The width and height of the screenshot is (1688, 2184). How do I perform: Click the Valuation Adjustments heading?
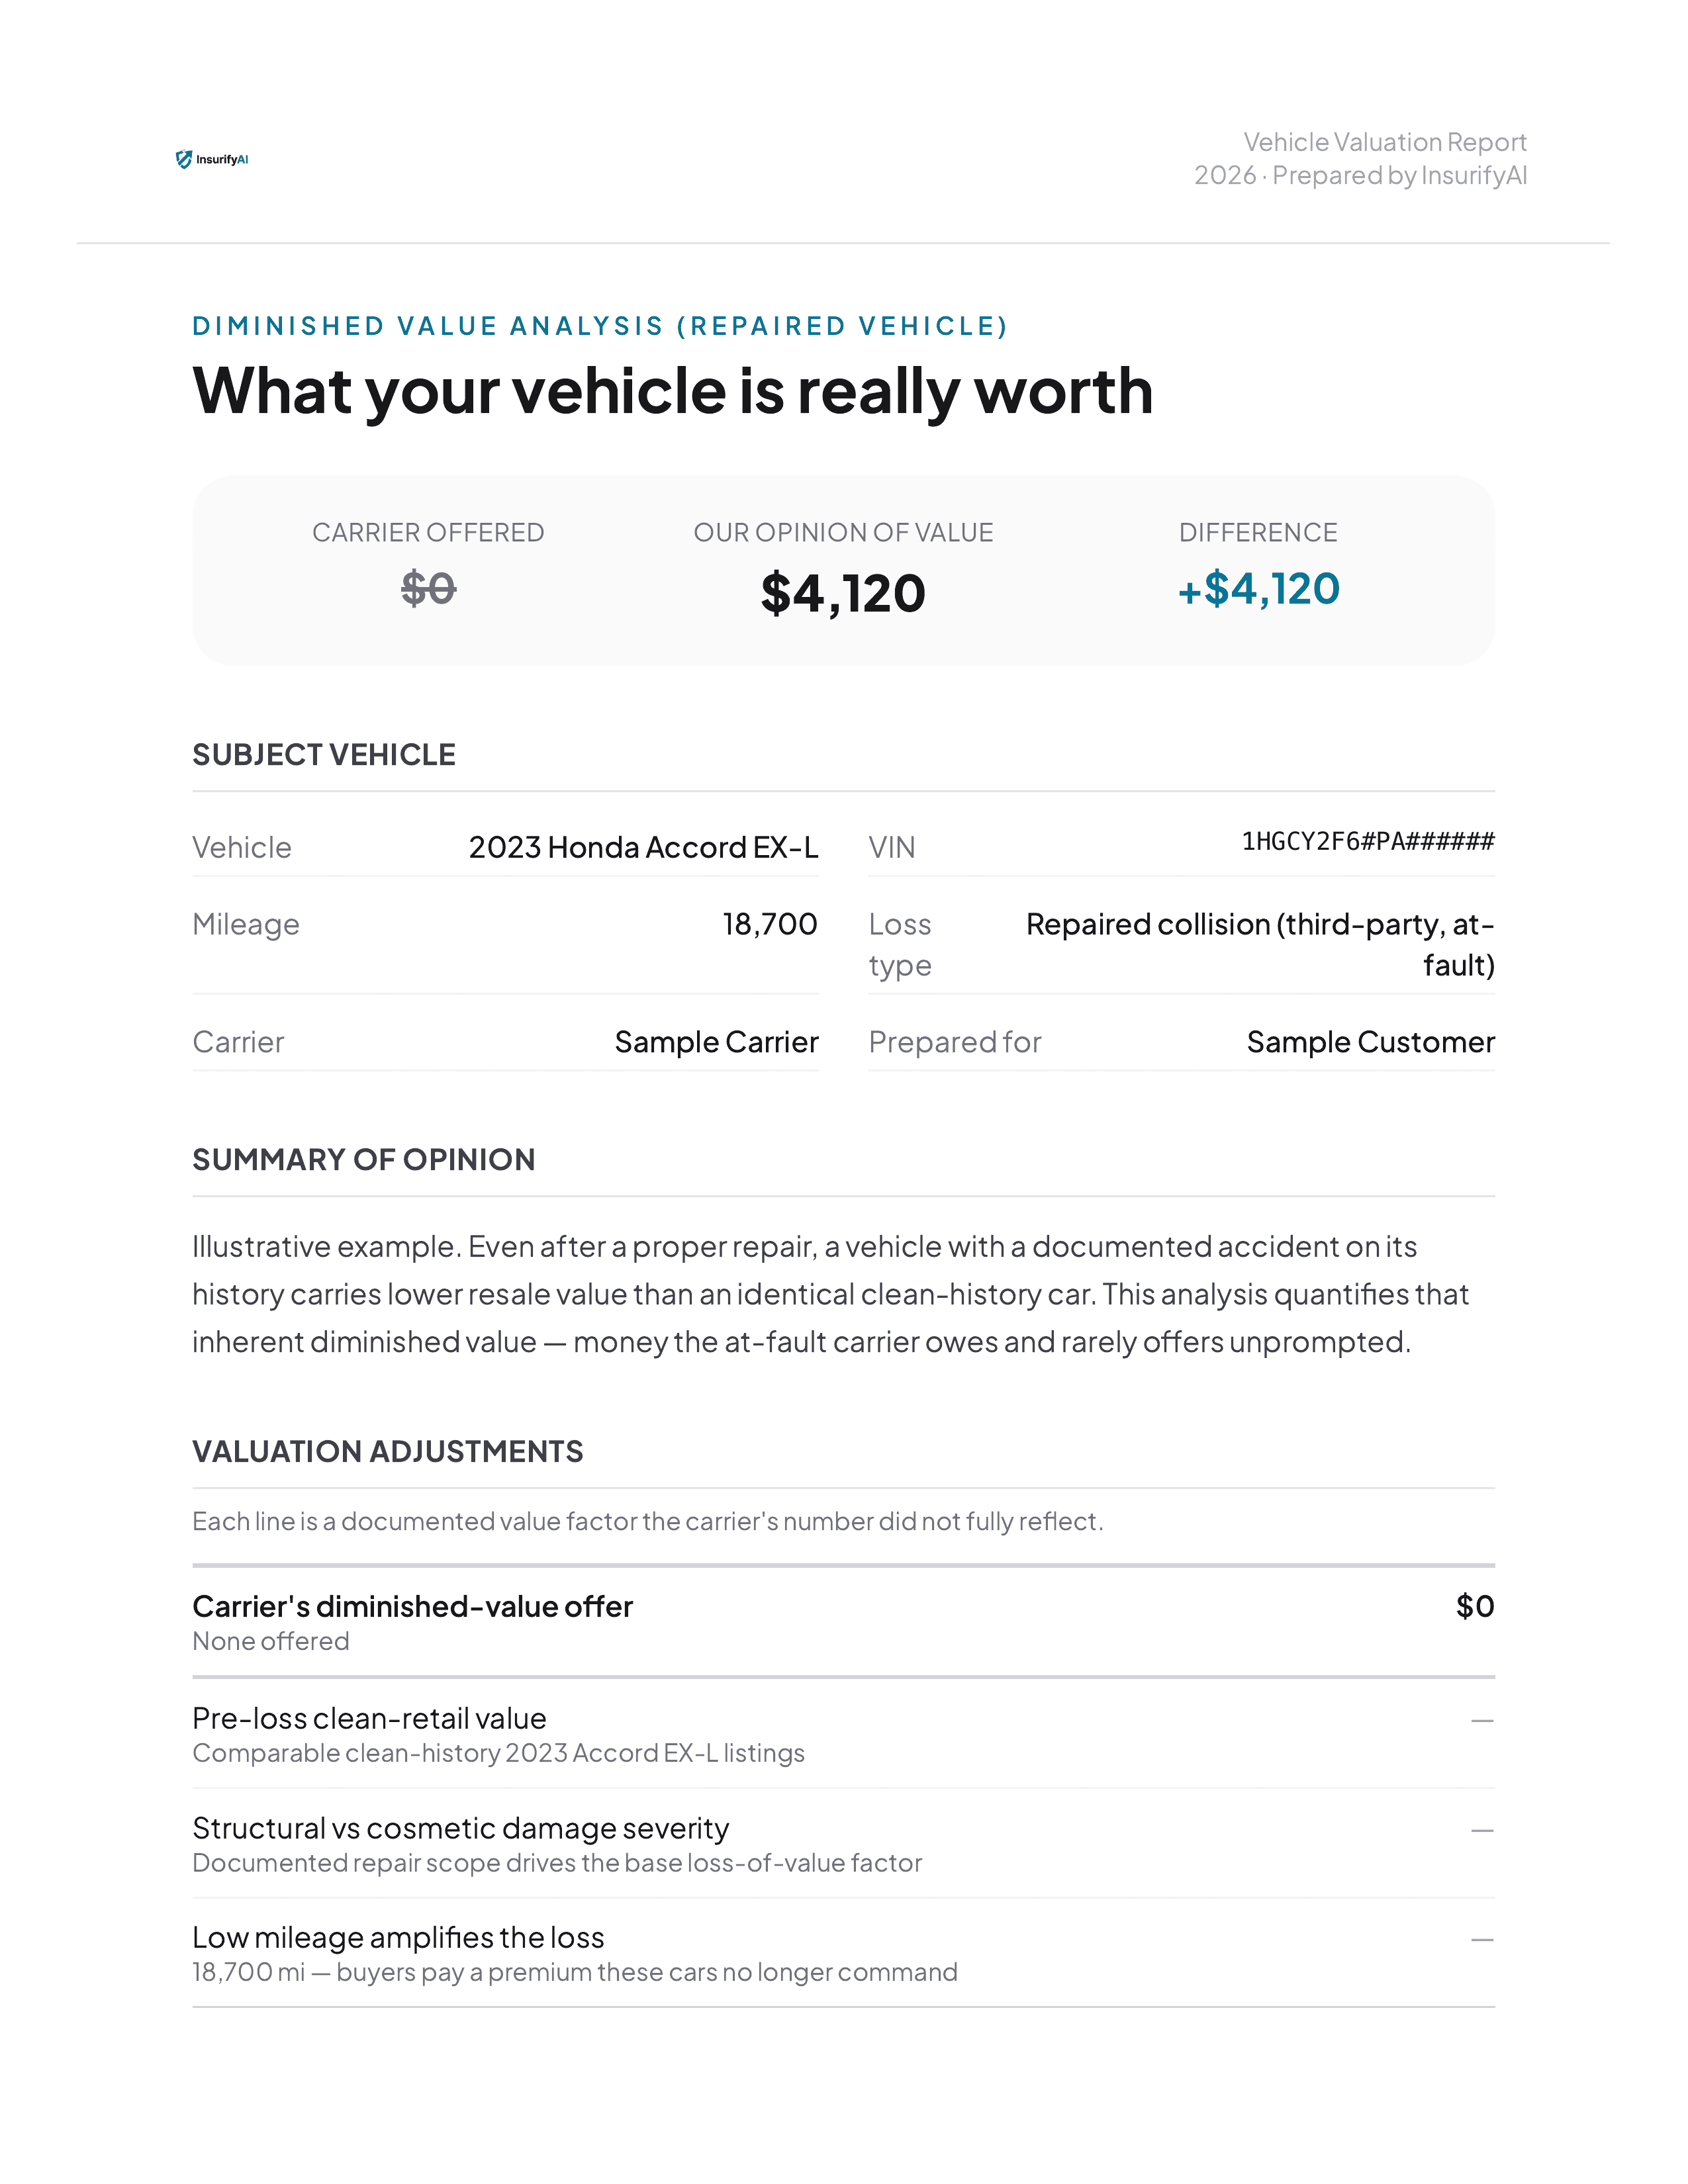[388, 1451]
